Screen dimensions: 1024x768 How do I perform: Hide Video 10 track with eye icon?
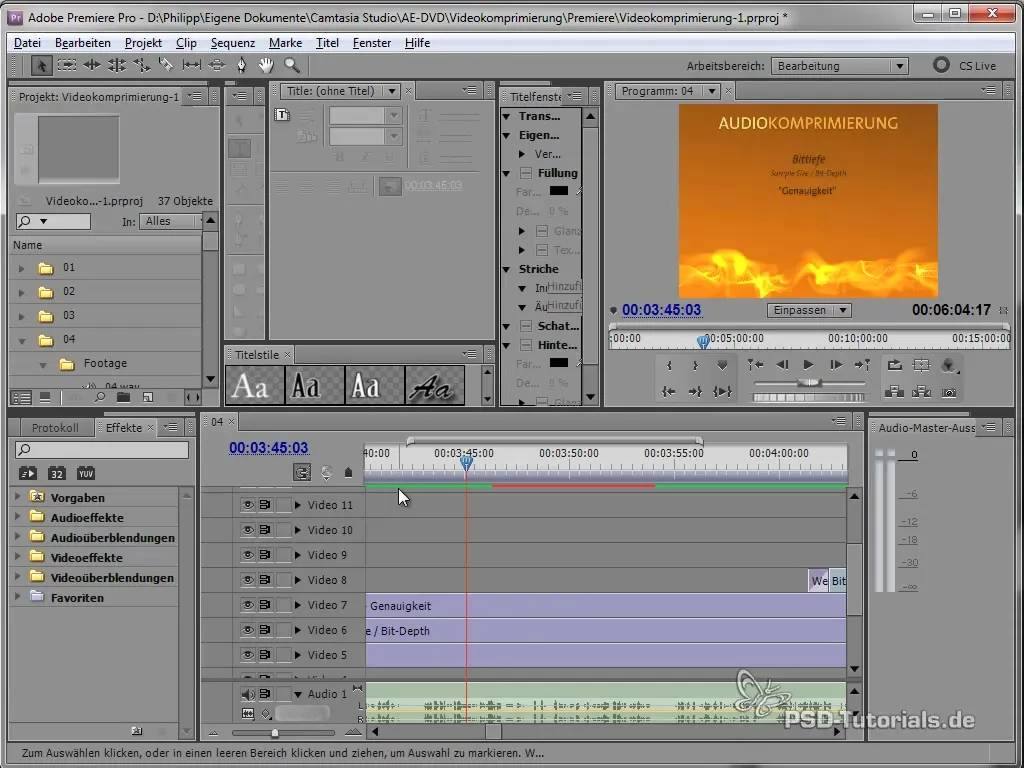[248, 530]
